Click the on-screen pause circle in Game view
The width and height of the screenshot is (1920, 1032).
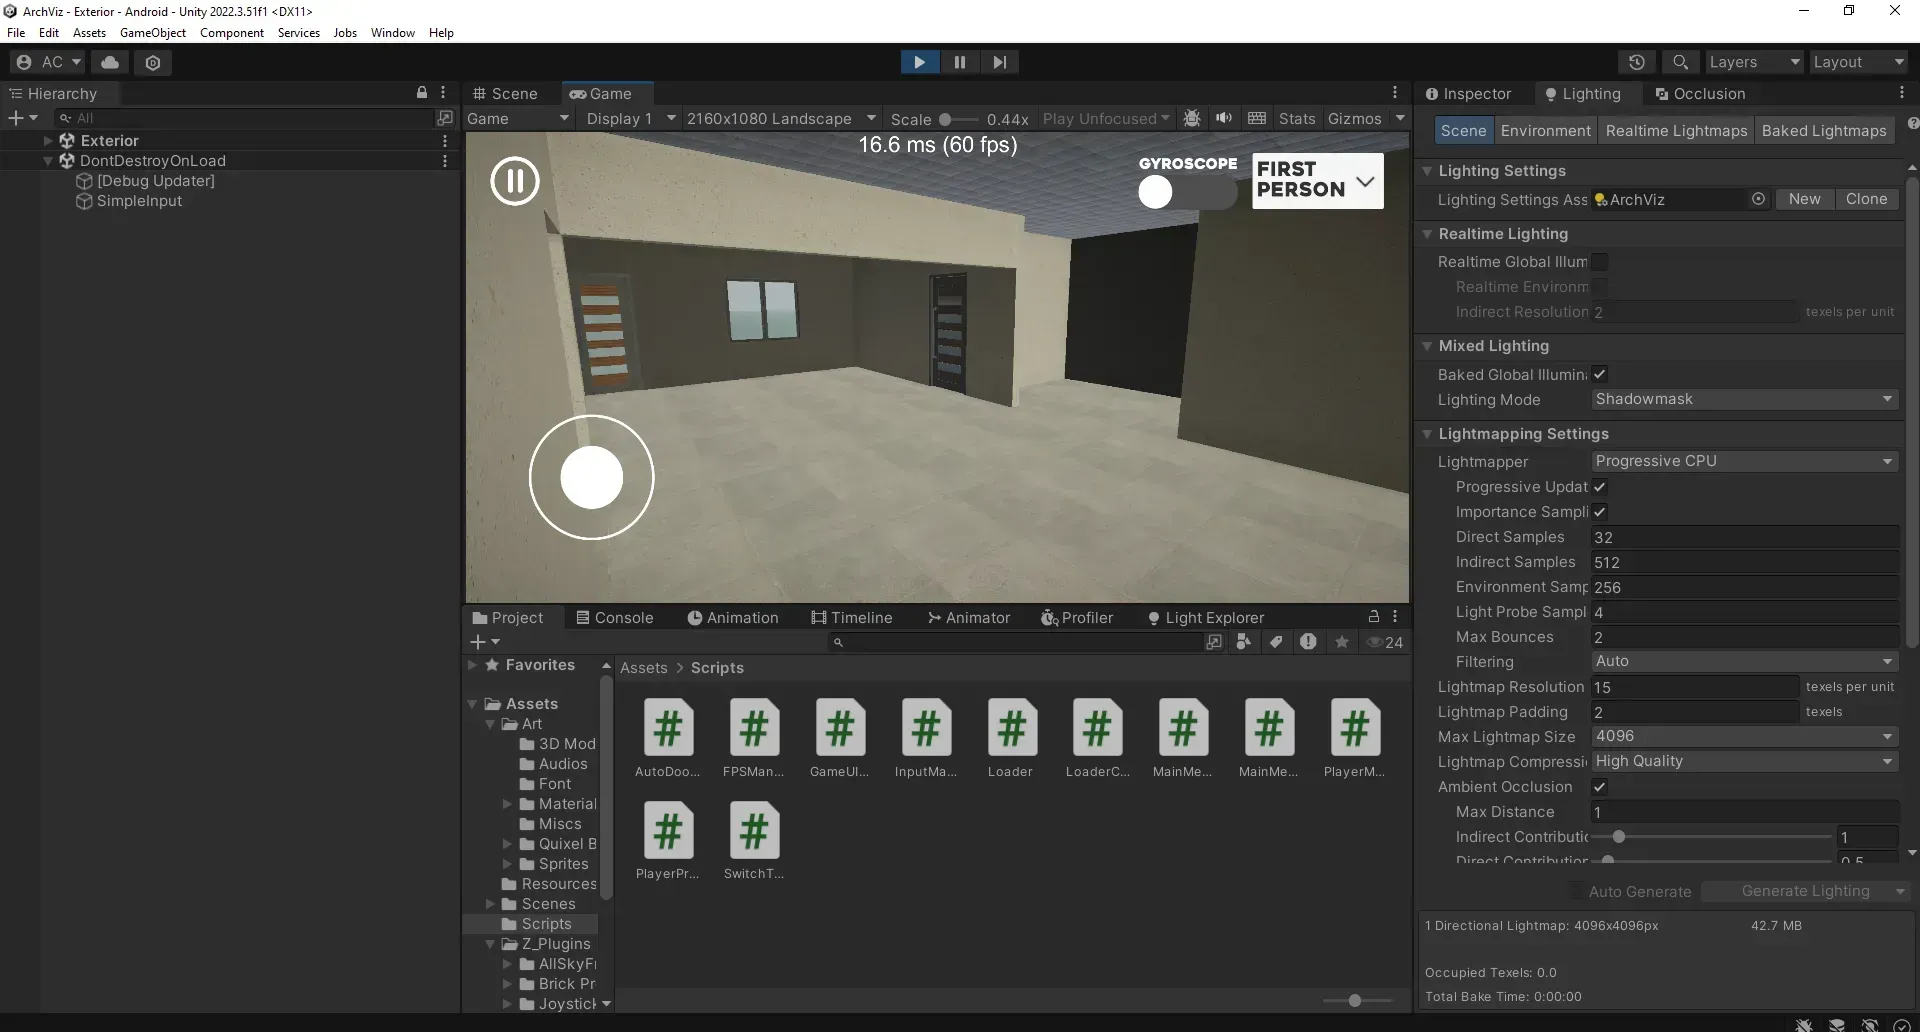[515, 181]
